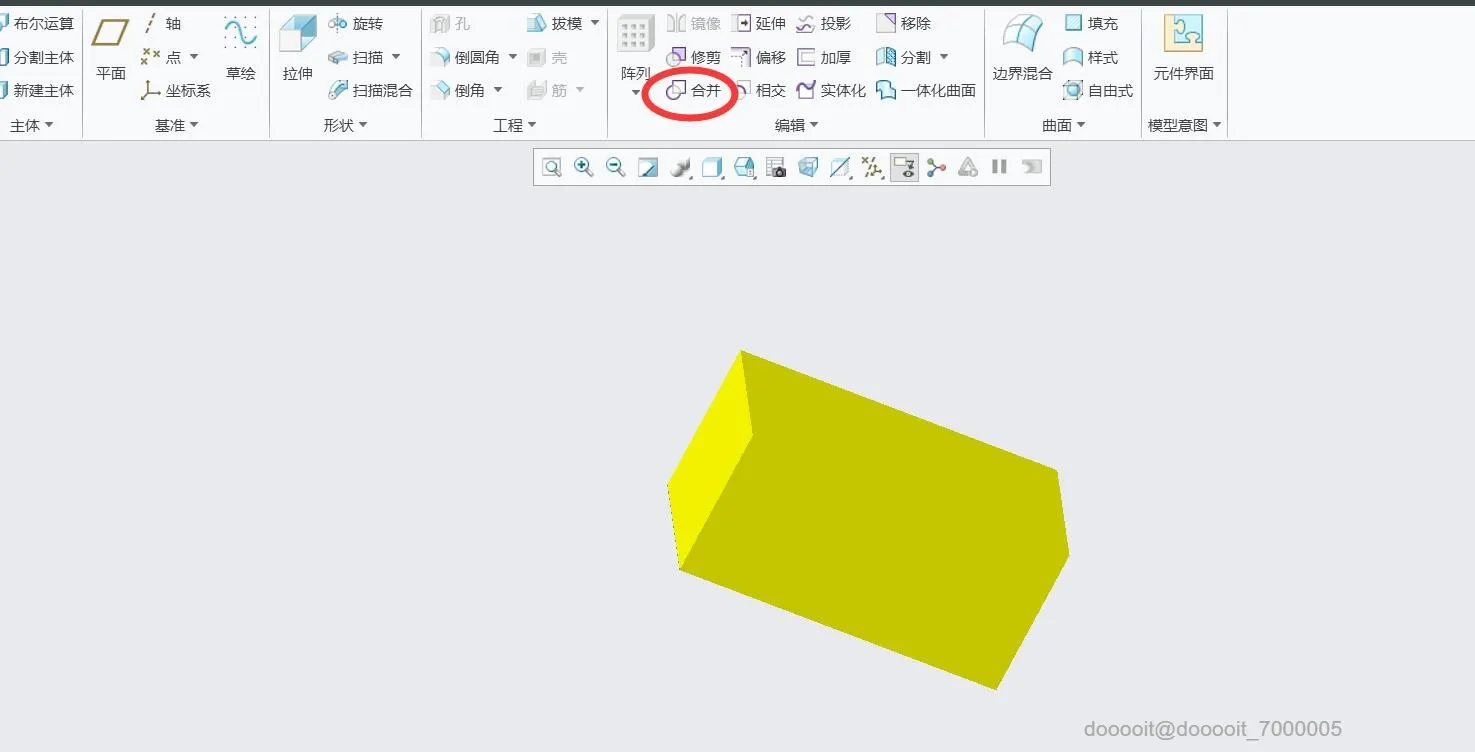Click the 偏移 Offset tool
This screenshot has width=1475, height=752.
point(759,57)
